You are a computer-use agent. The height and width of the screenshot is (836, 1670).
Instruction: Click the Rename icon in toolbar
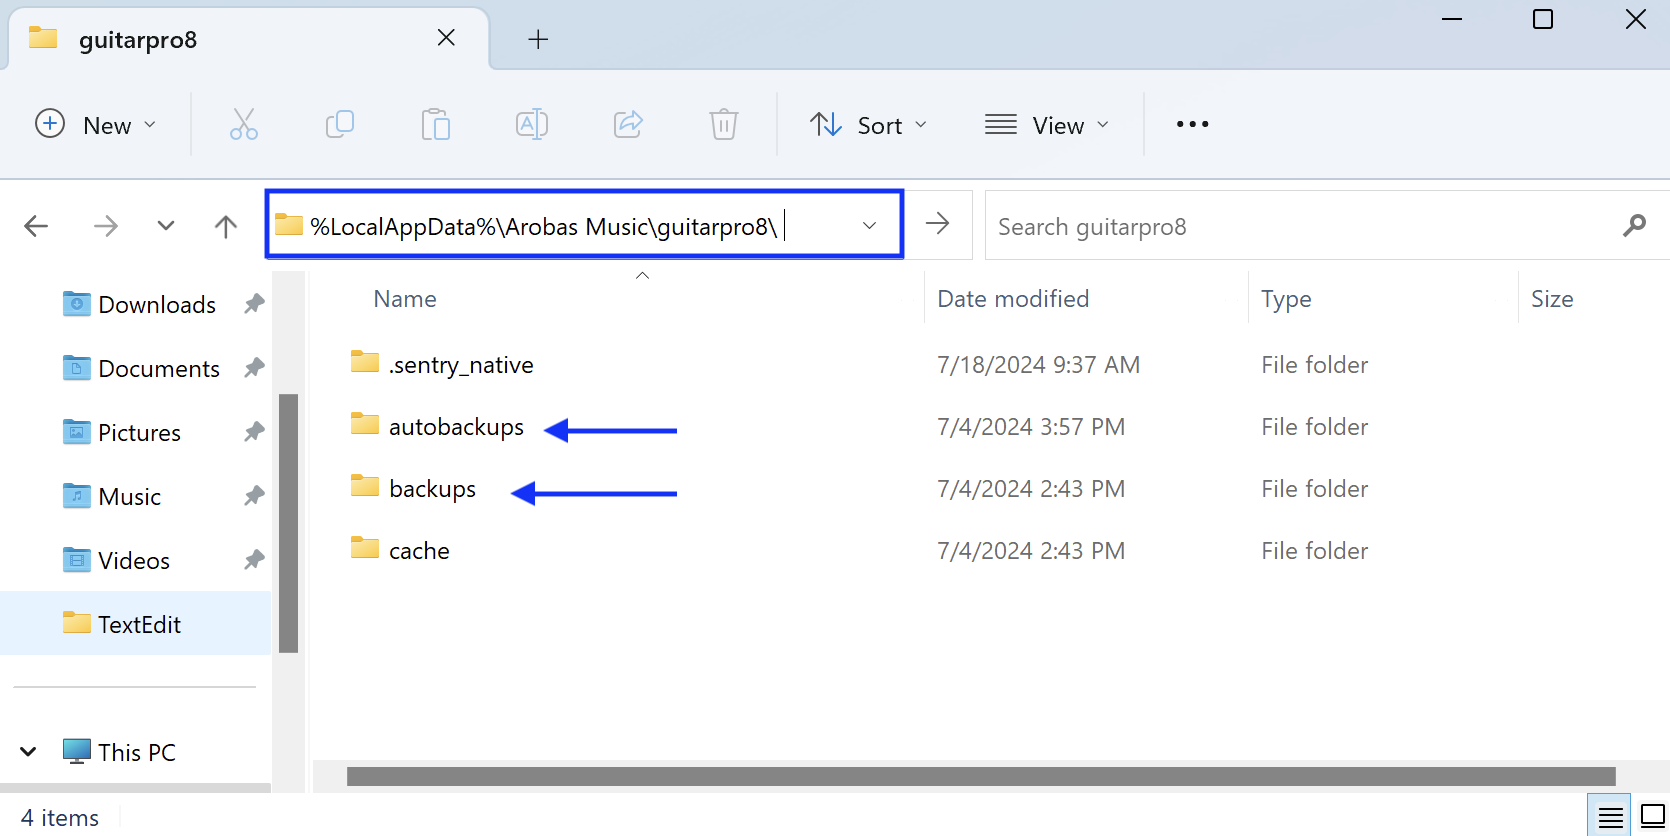(532, 124)
